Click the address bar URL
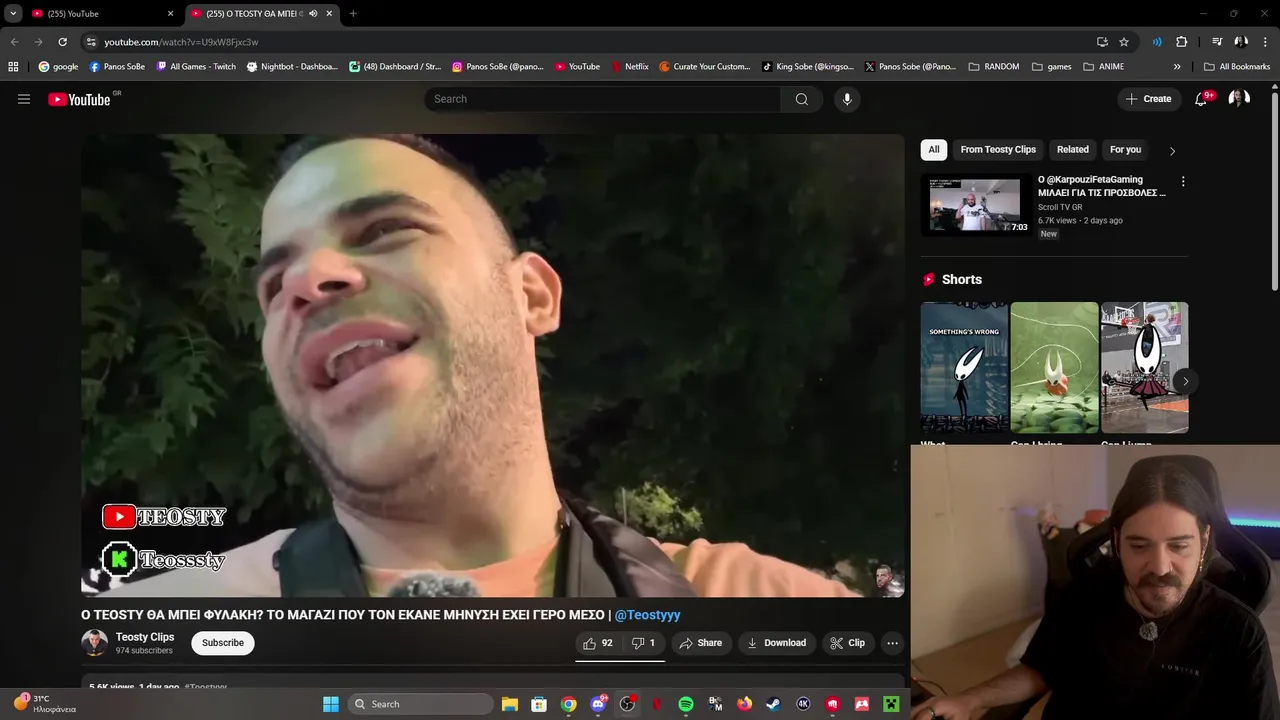The height and width of the screenshot is (720, 1280). (x=181, y=42)
